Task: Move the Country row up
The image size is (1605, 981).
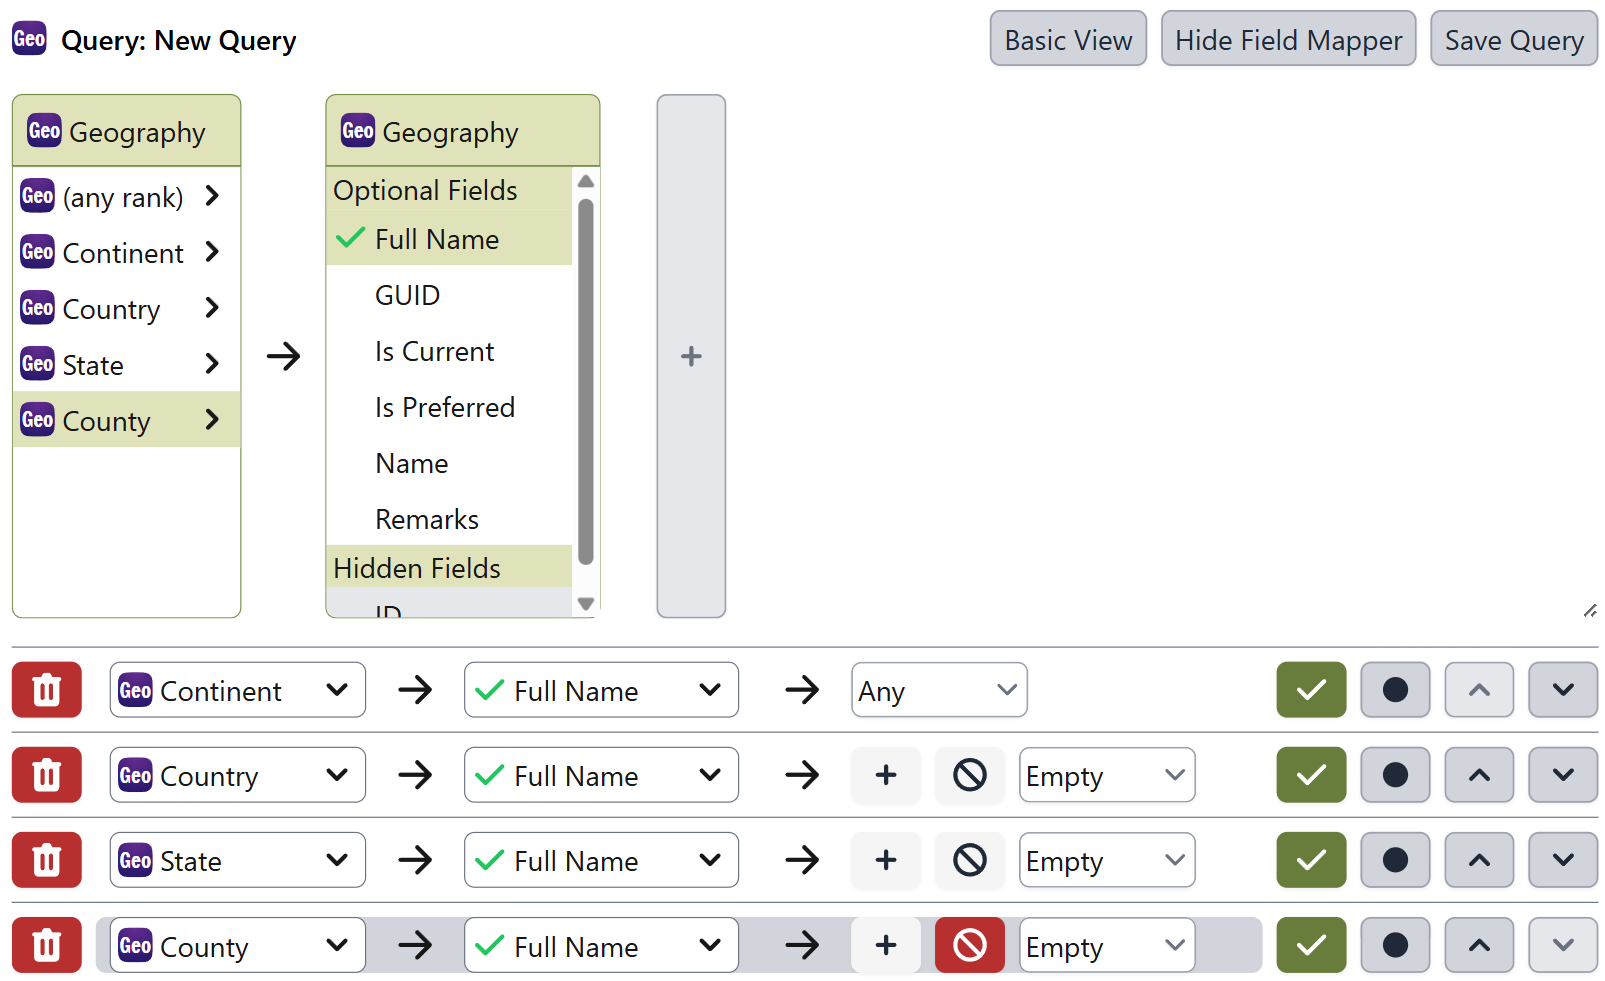Action: 1479,775
